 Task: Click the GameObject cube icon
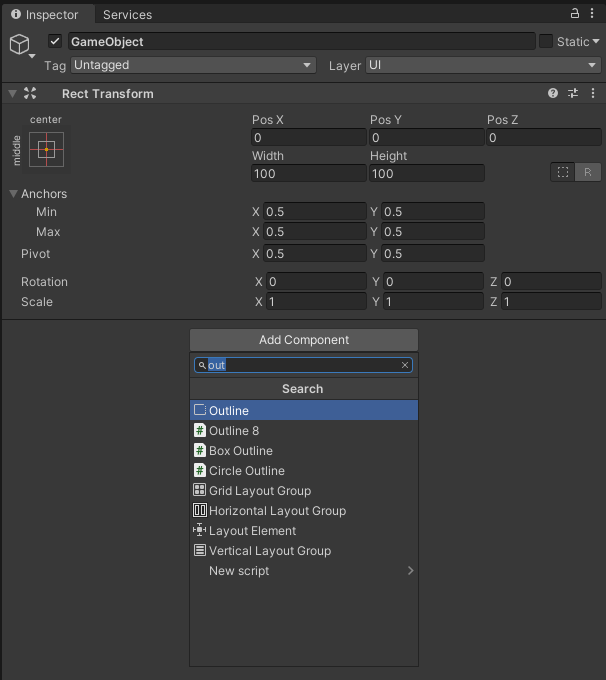coord(20,44)
